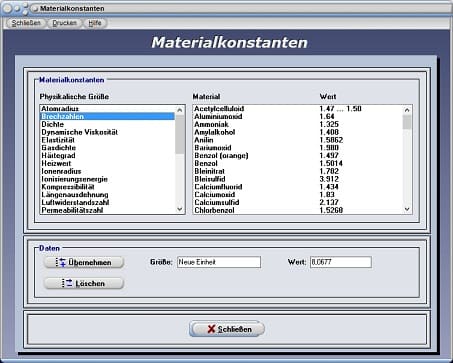Select Anilin row
Screen dimensions: 453x363
[298, 140]
